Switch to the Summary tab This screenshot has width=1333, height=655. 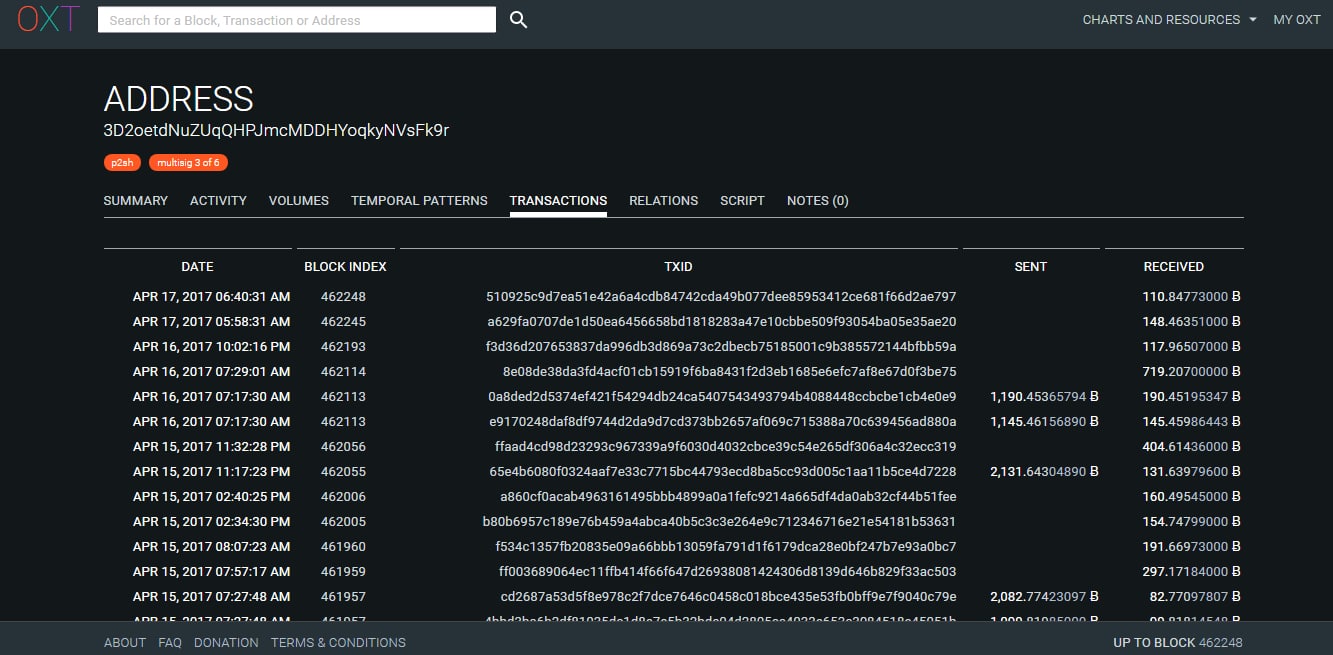click(136, 201)
